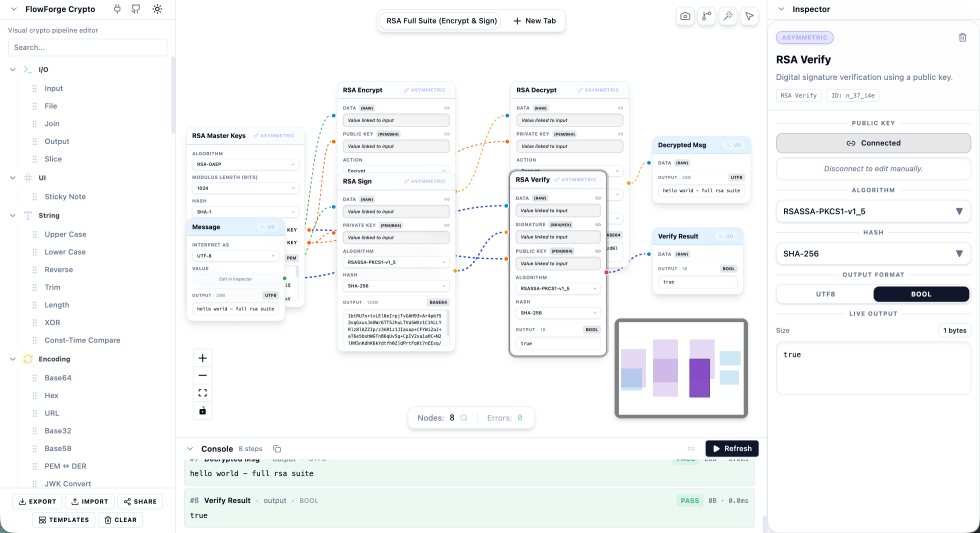Open Inspector Algorithm dropdown RSASSA-PKCS1-v1_5
Screen dimensions: 980x533
pyautogui.click(x=873, y=211)
